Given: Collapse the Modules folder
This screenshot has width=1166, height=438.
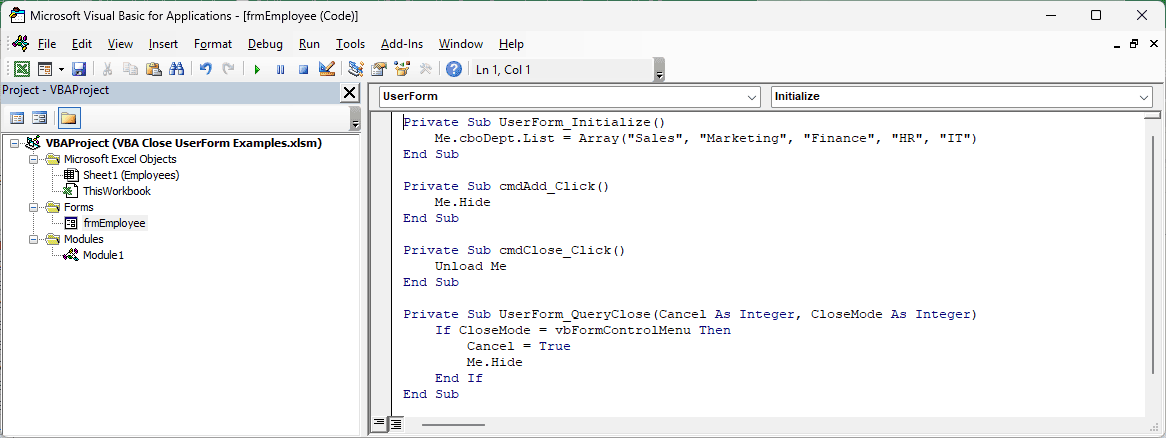Looking at the screenshot, I should pos(33,239).
